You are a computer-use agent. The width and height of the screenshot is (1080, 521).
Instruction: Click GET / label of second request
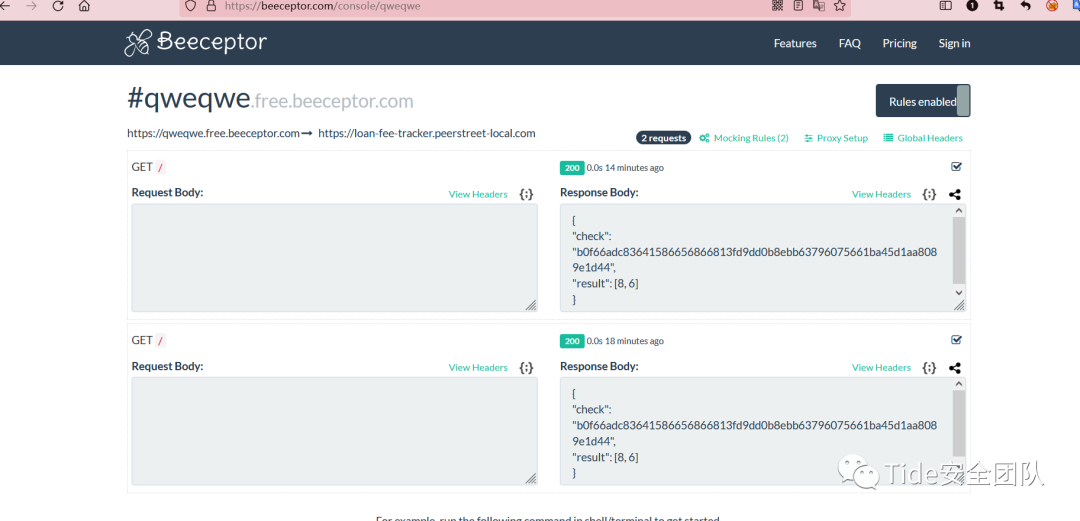[149, 340]
